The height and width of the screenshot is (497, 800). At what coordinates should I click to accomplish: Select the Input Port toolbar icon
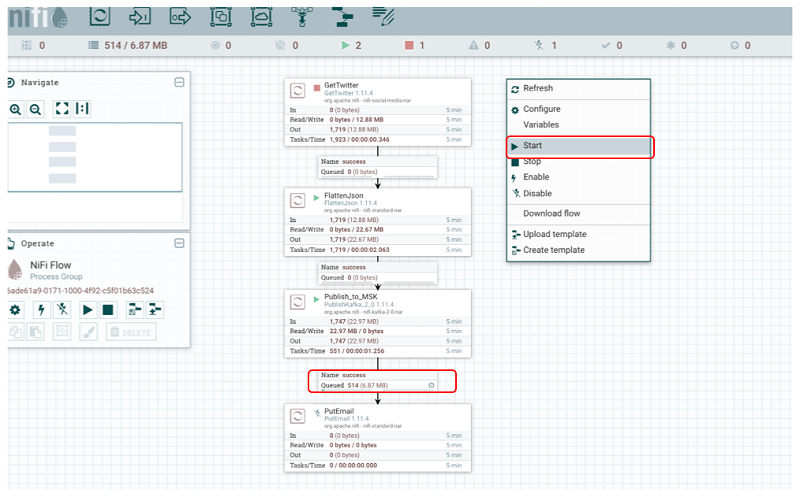pyautogui.click(x=140, y=17)
